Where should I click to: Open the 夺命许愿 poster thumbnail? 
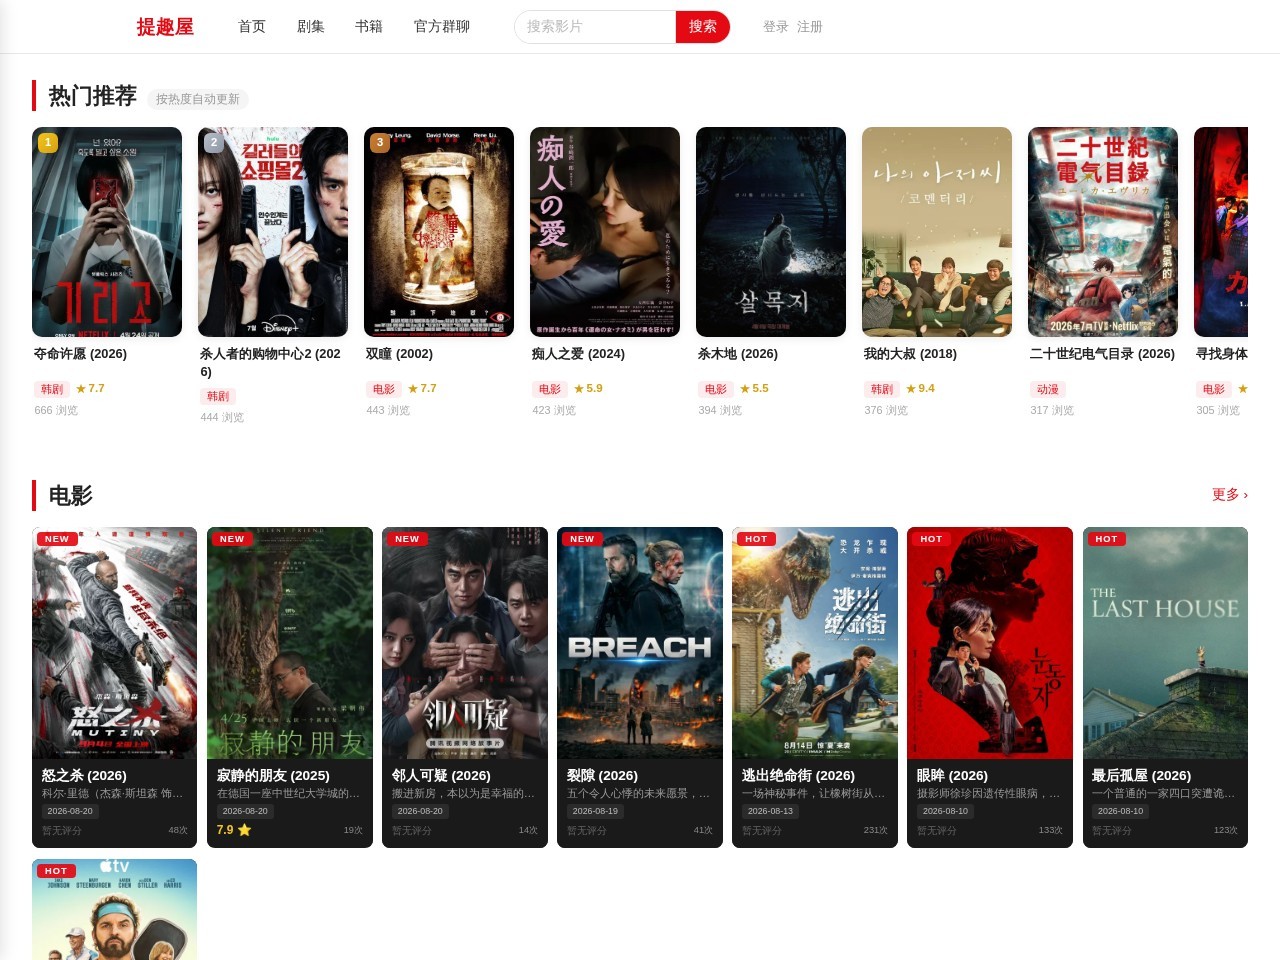(107, 232)
